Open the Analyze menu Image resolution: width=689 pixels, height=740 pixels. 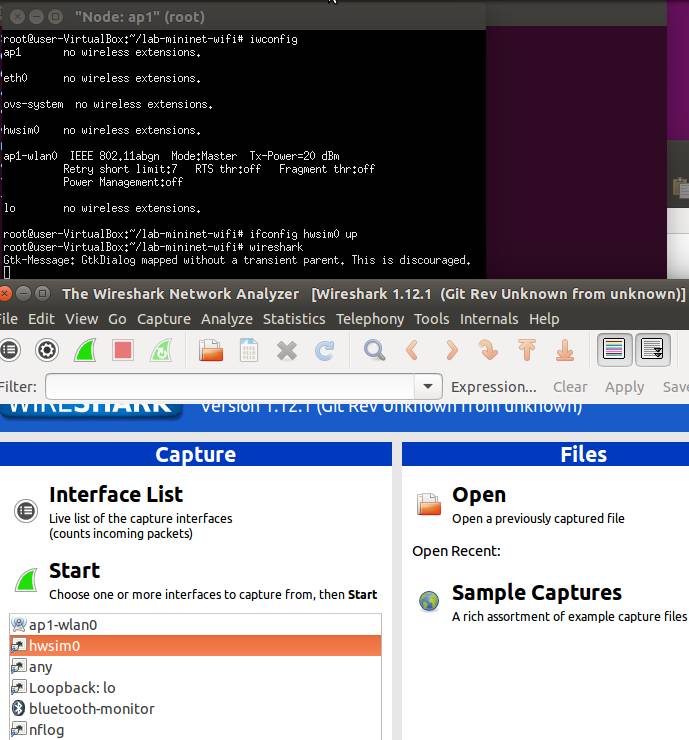[227, 319]
